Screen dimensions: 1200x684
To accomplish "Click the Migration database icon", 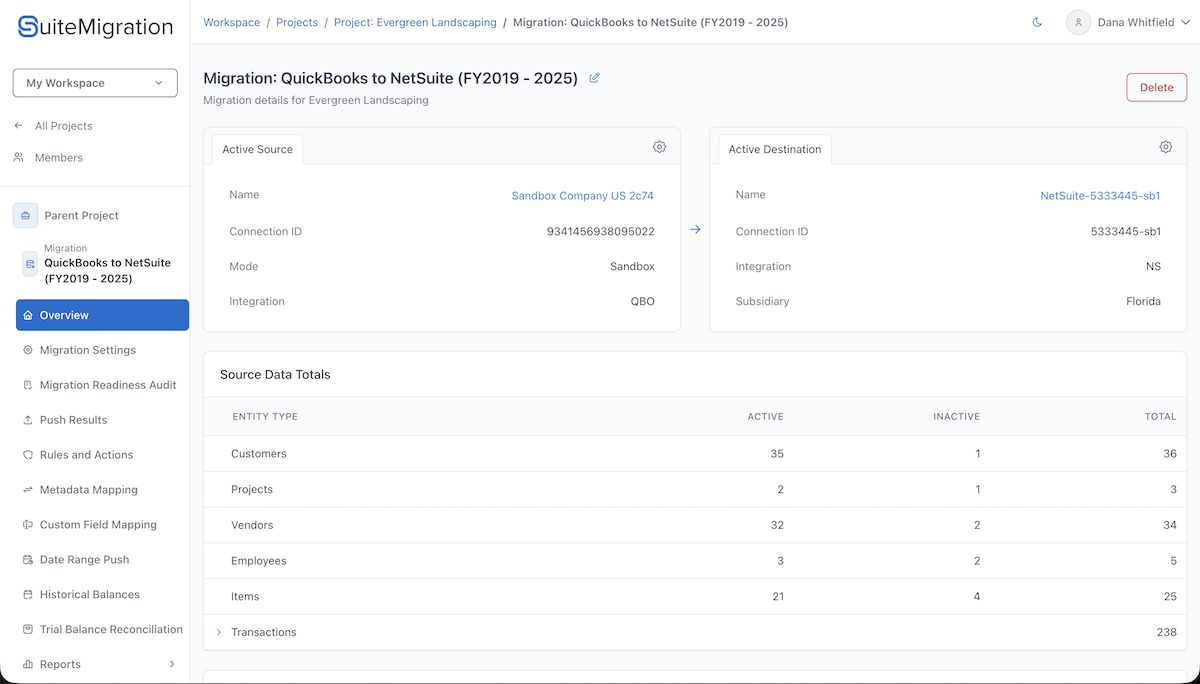I will (x=30, y=264).
